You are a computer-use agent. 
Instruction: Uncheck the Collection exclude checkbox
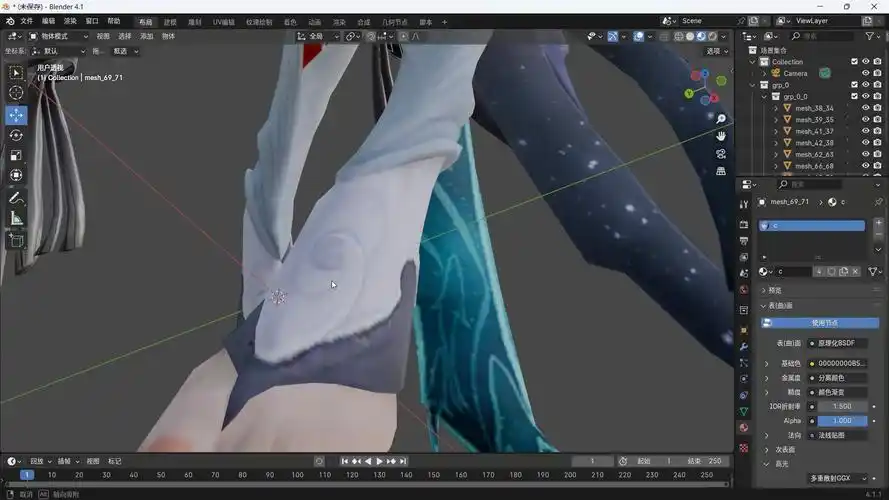(854, 62)
